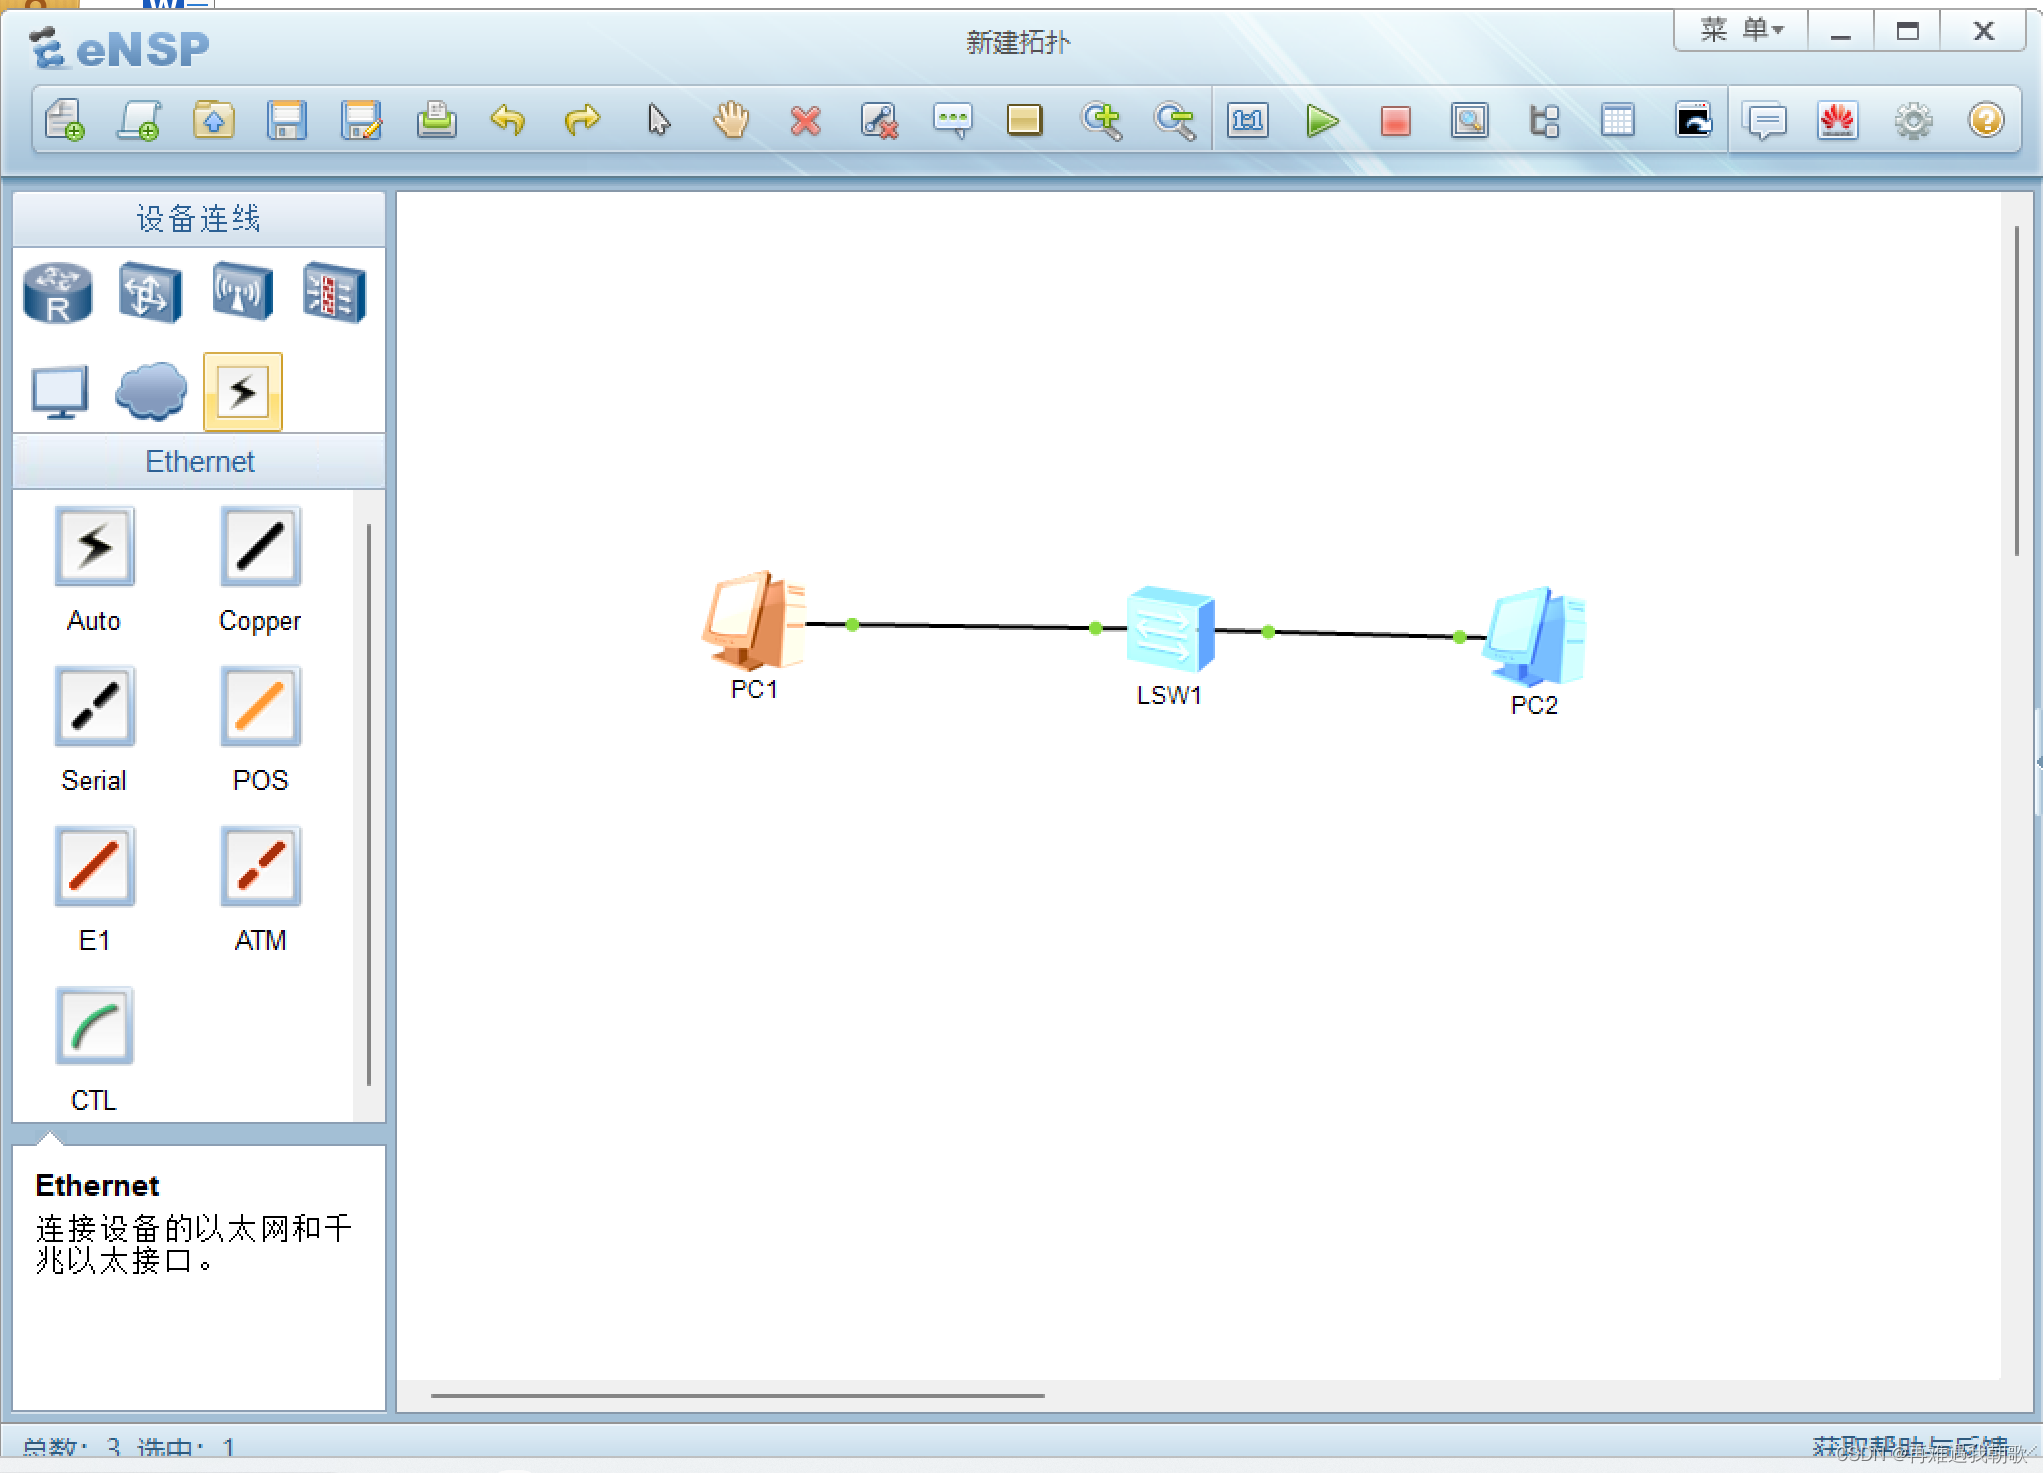Choose the Copper cable type
Viewport: 2043px width, 1473px height.
pyautogui.click(x=260, y=547)
